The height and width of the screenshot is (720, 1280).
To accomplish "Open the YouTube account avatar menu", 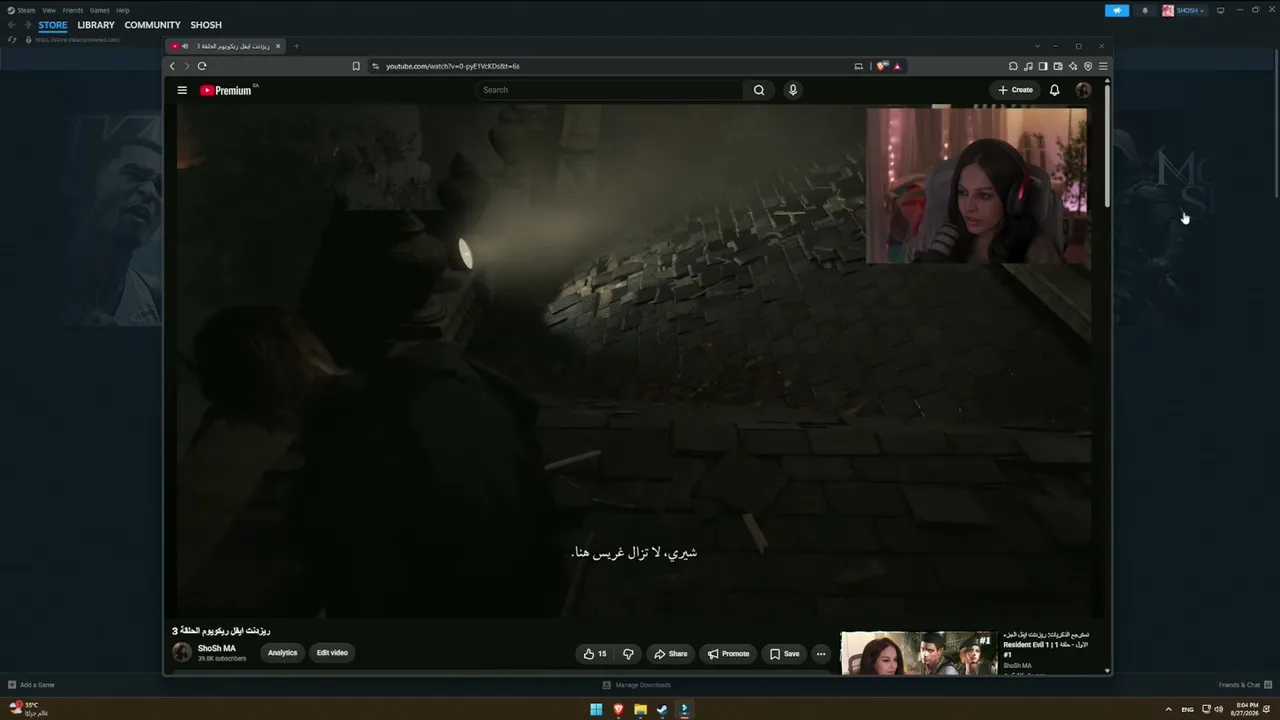I will tap(1083, 90).
